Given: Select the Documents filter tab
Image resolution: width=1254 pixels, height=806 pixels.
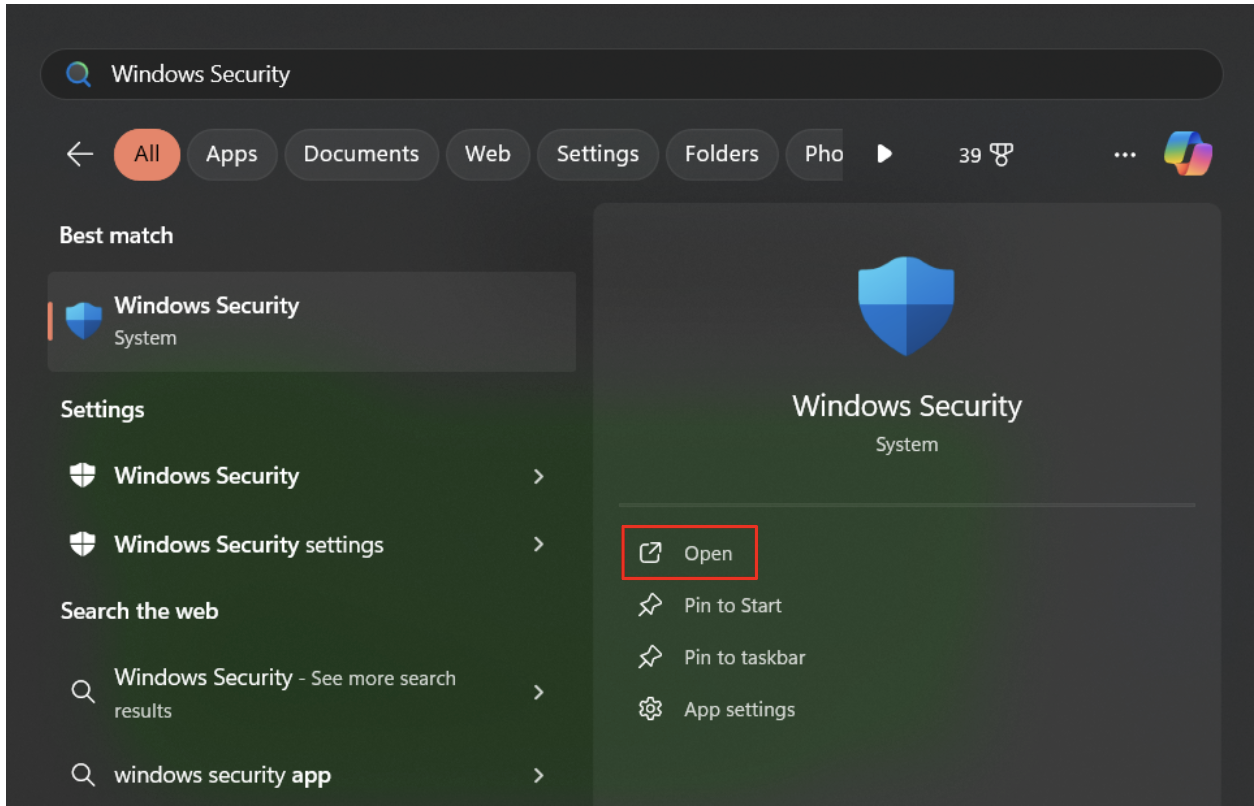Looking at the screenshot, I should (x=361, y=154).
